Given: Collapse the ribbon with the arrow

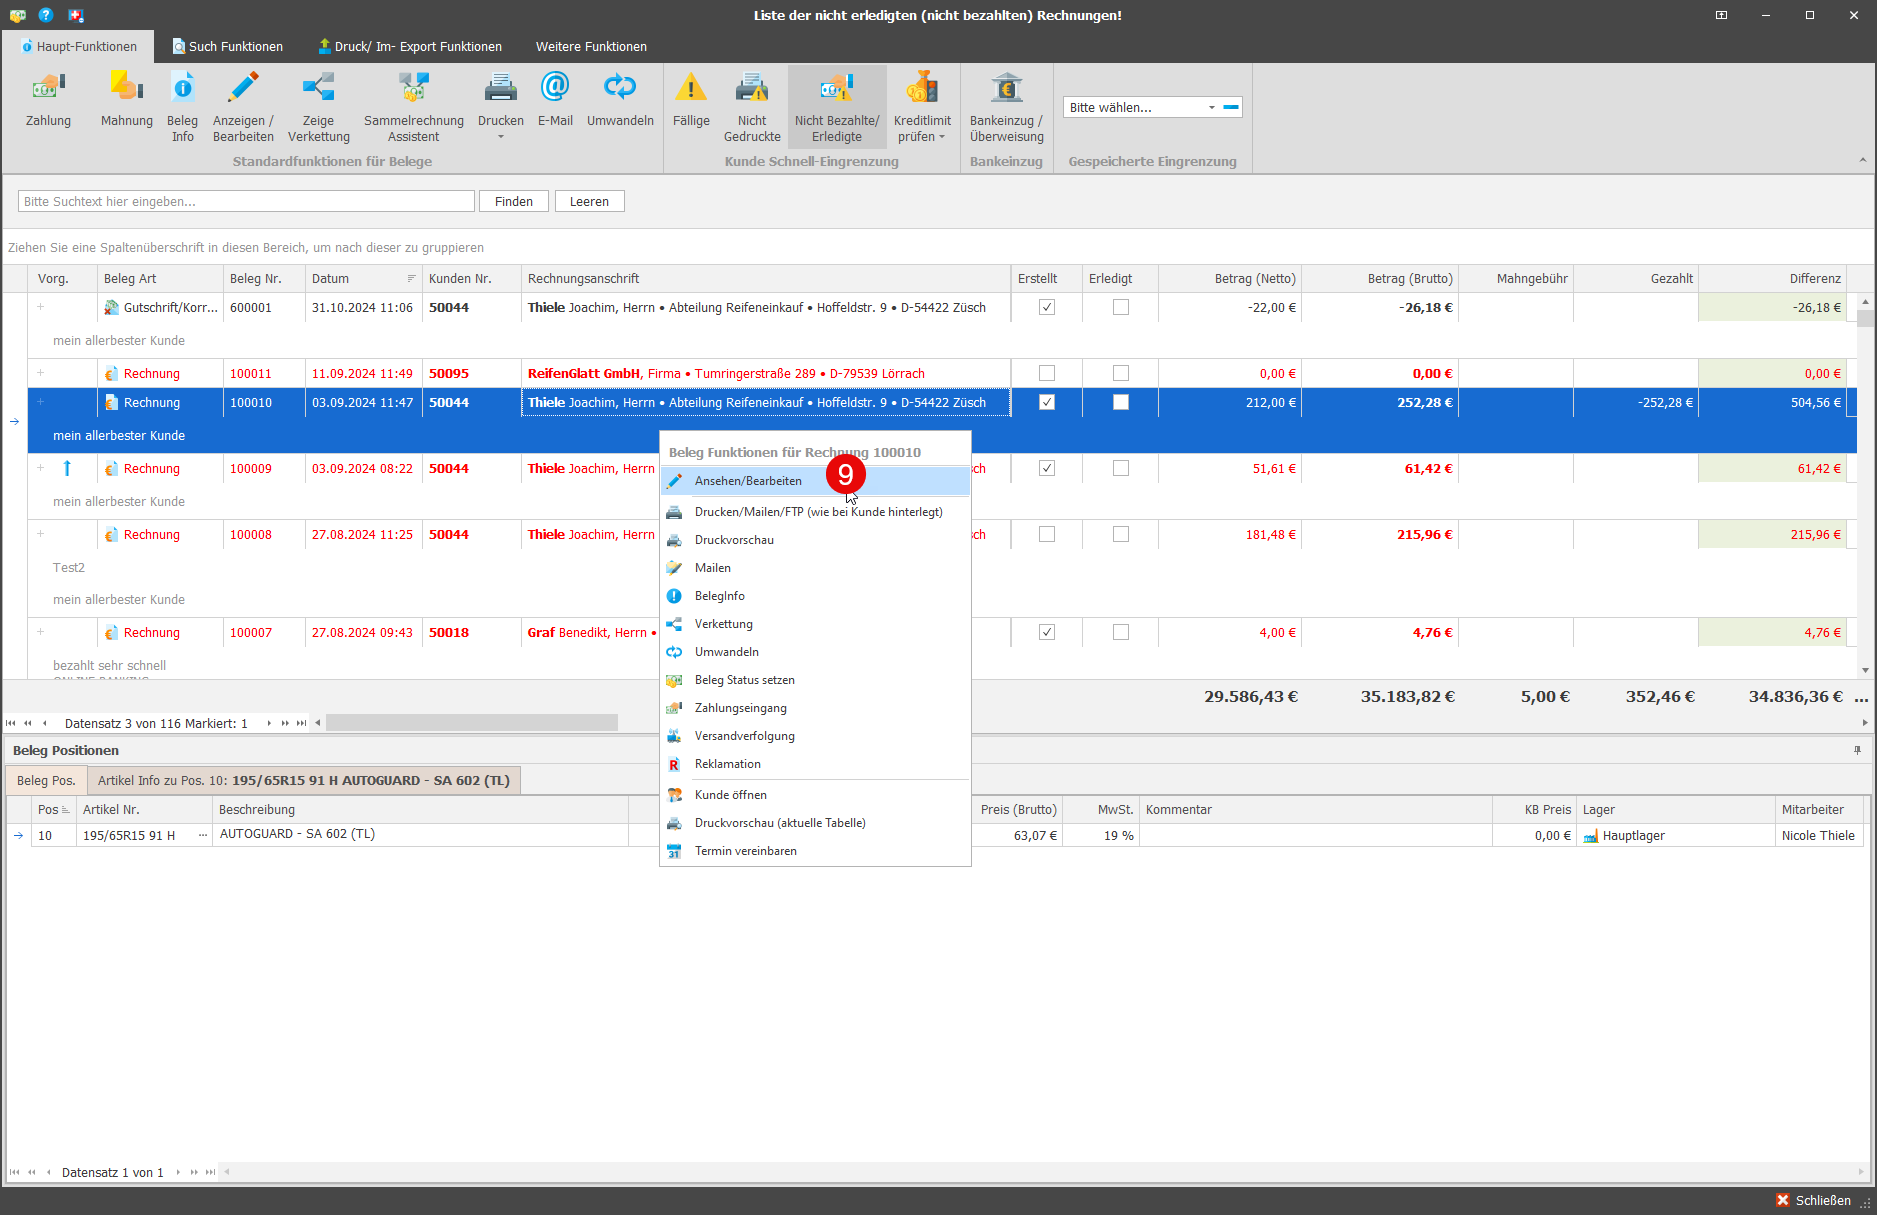Looking at the screenshot, I should click(x=1862, y=160).
